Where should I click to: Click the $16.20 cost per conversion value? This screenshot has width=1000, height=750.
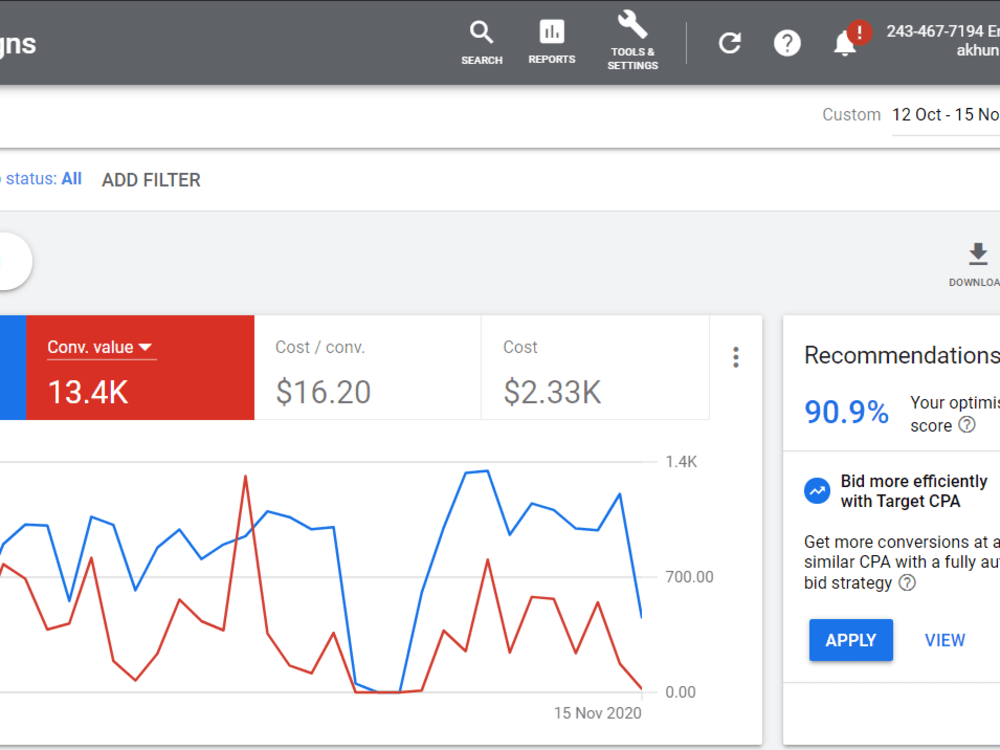coord(323,392)
